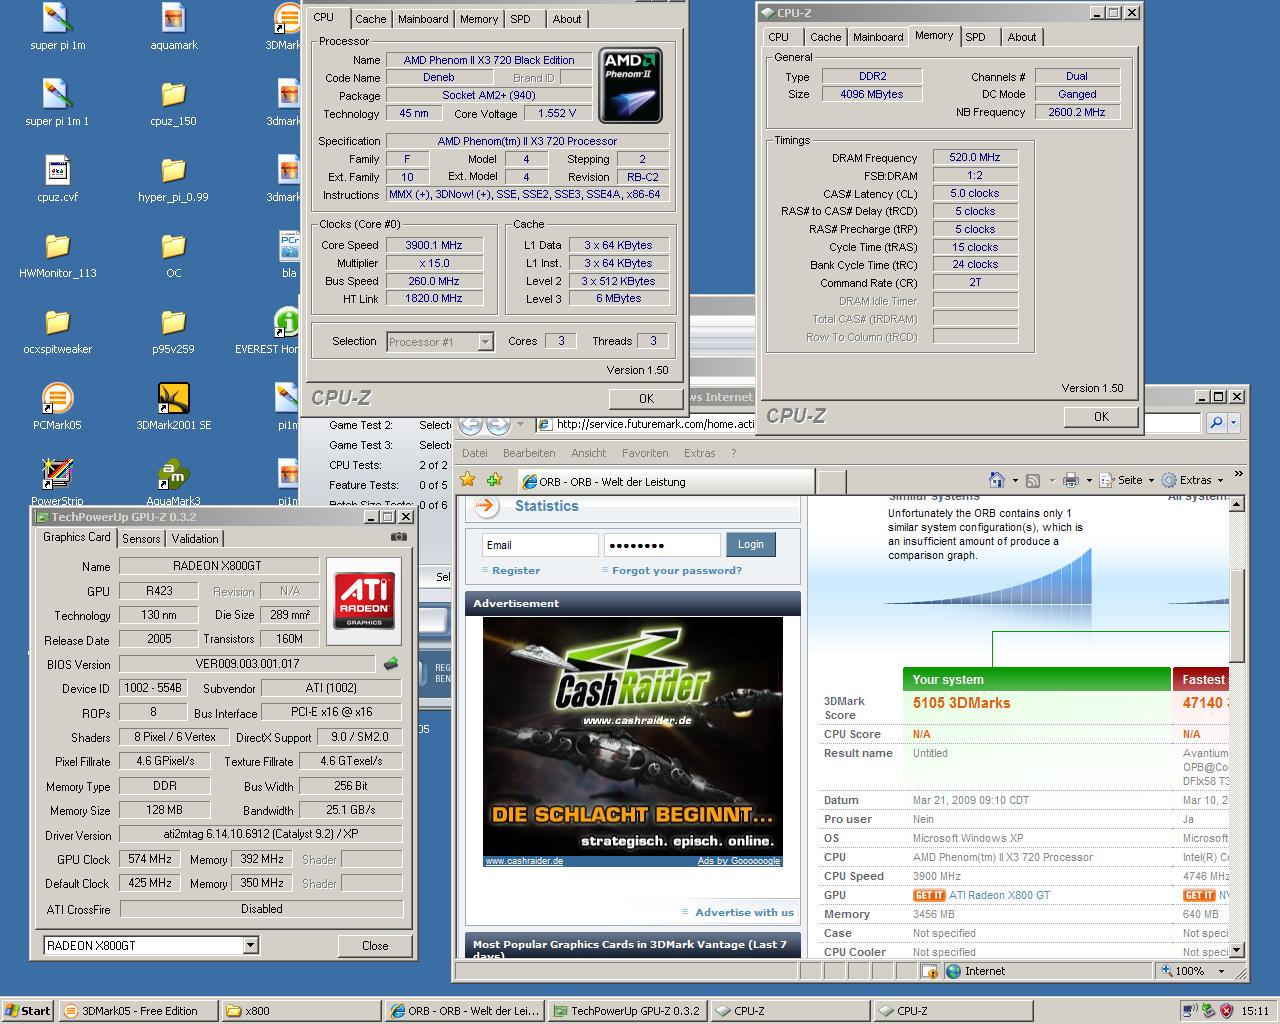Click the IE page scrollbar down arrow
1280x1024 pixels.
point(1237,950)
